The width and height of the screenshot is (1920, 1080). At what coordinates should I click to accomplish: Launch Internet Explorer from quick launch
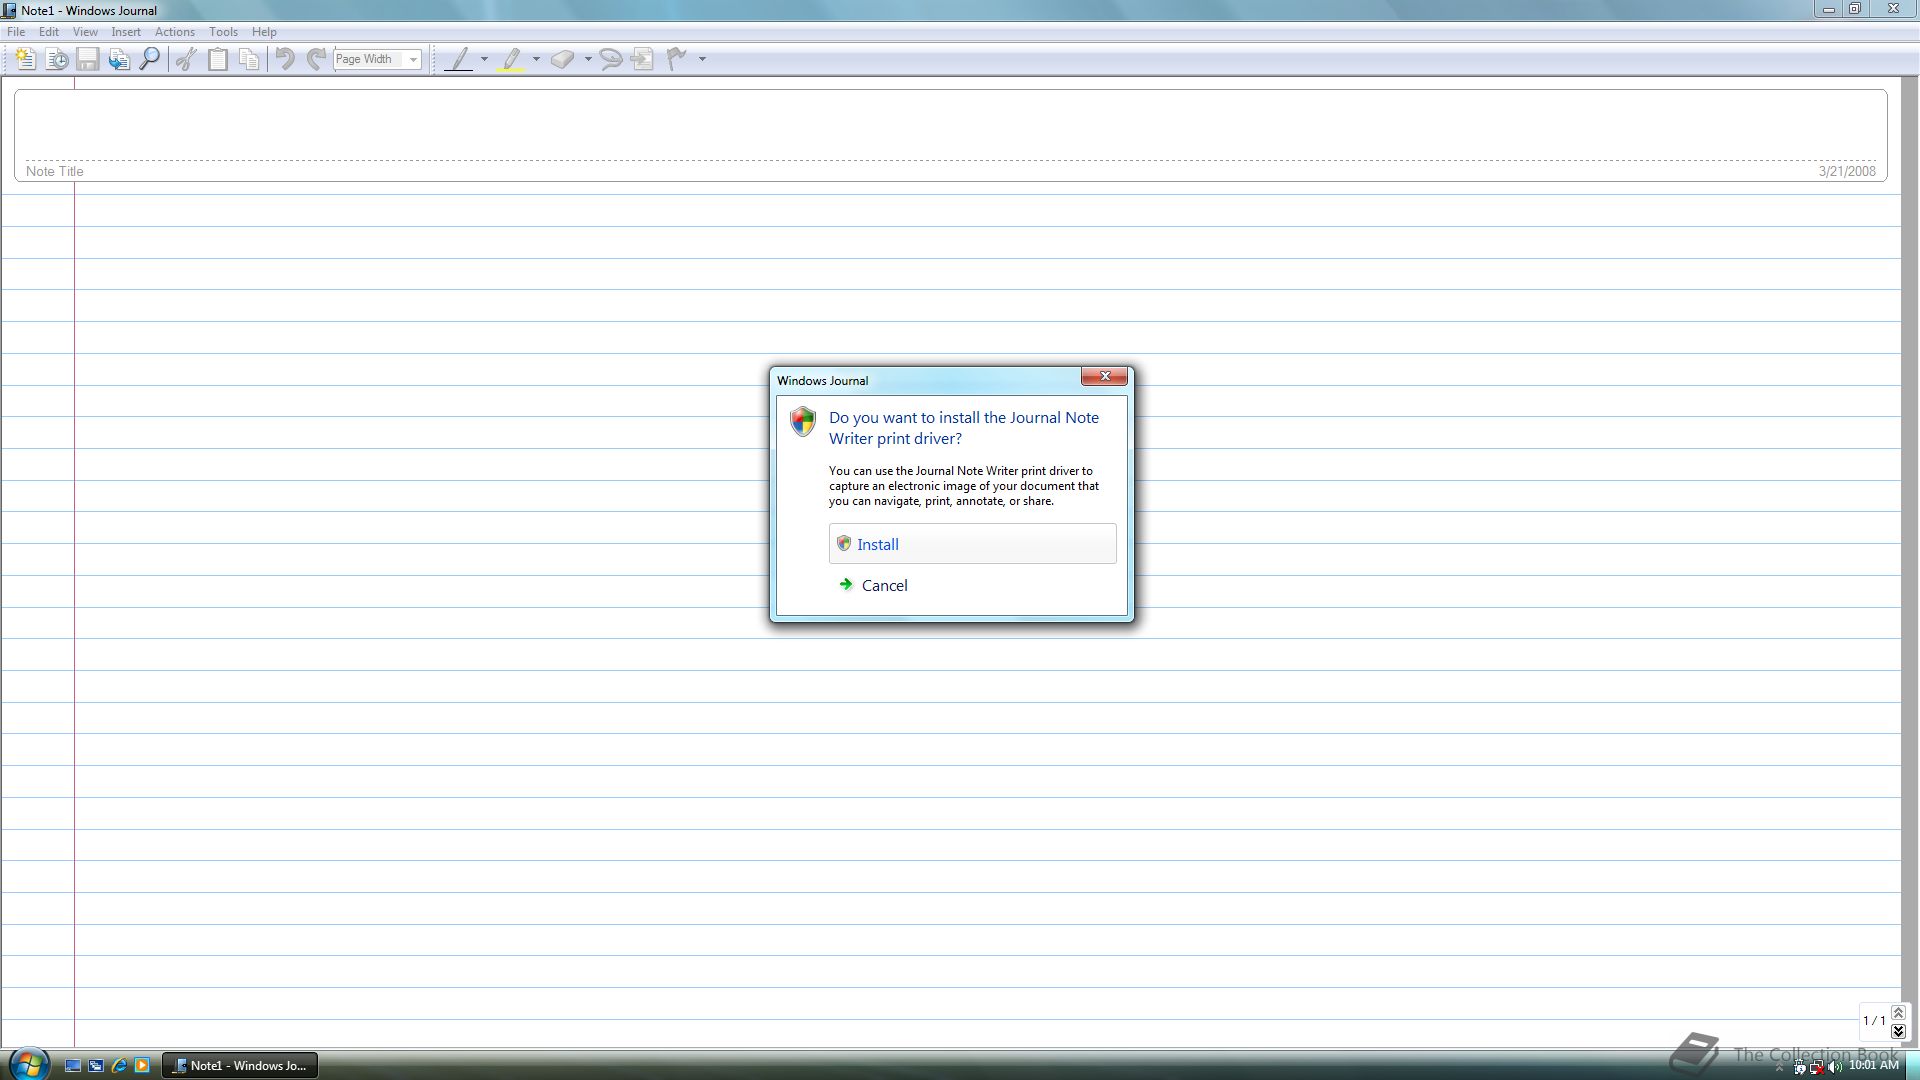[x=119, y=1066]
